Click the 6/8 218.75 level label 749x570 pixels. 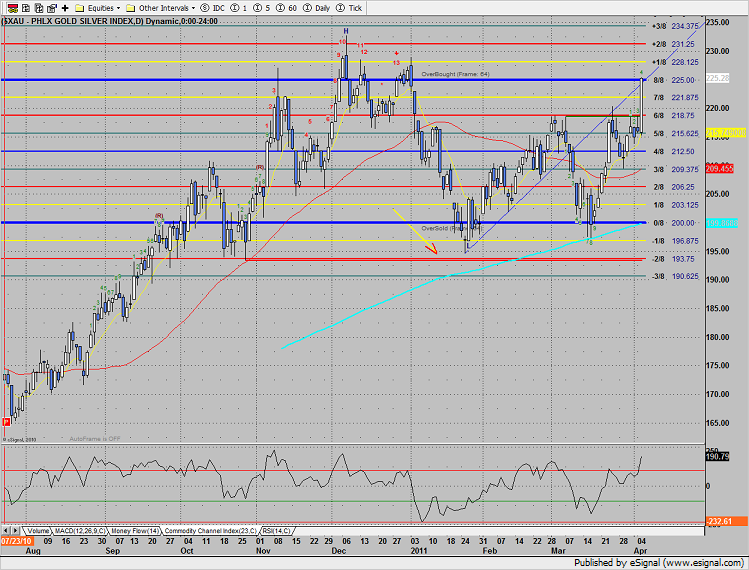(x=674, y=116)
